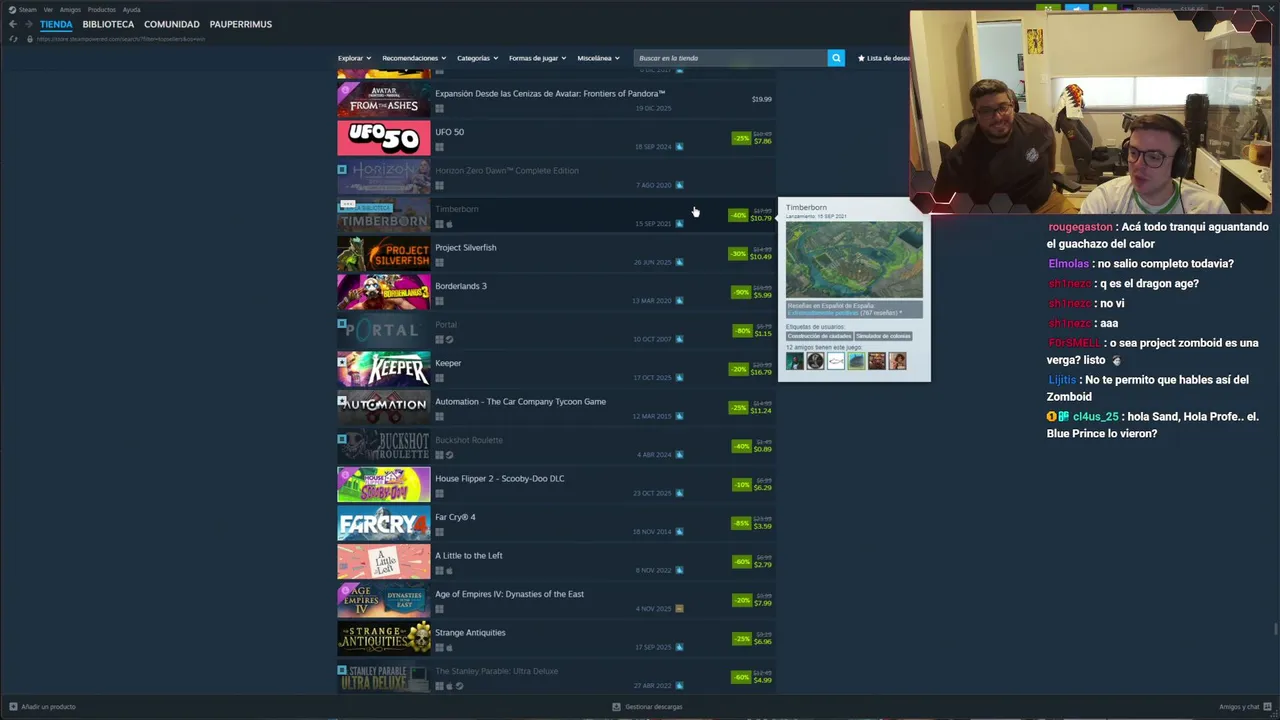Click the Steam logo menu

[22, 10]
